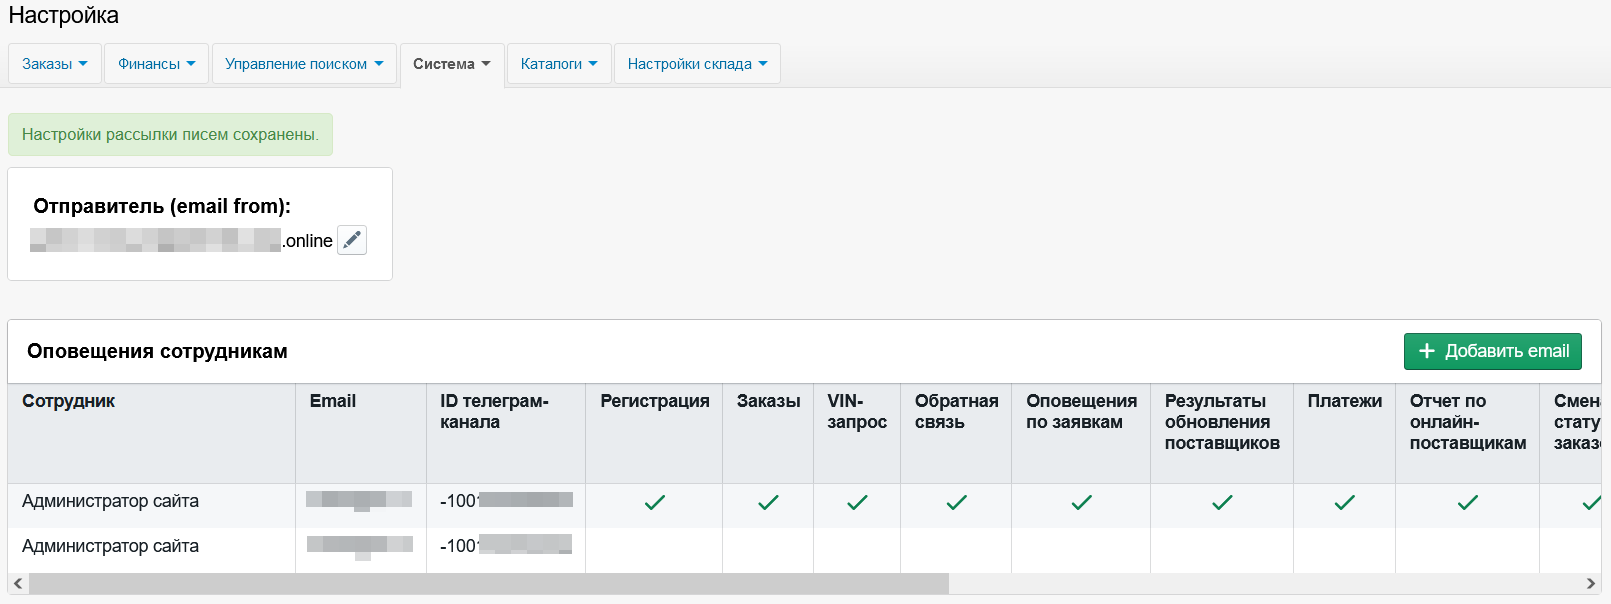Toggle VIN-запрос checkmark in first administrator row

coord(857,502)
